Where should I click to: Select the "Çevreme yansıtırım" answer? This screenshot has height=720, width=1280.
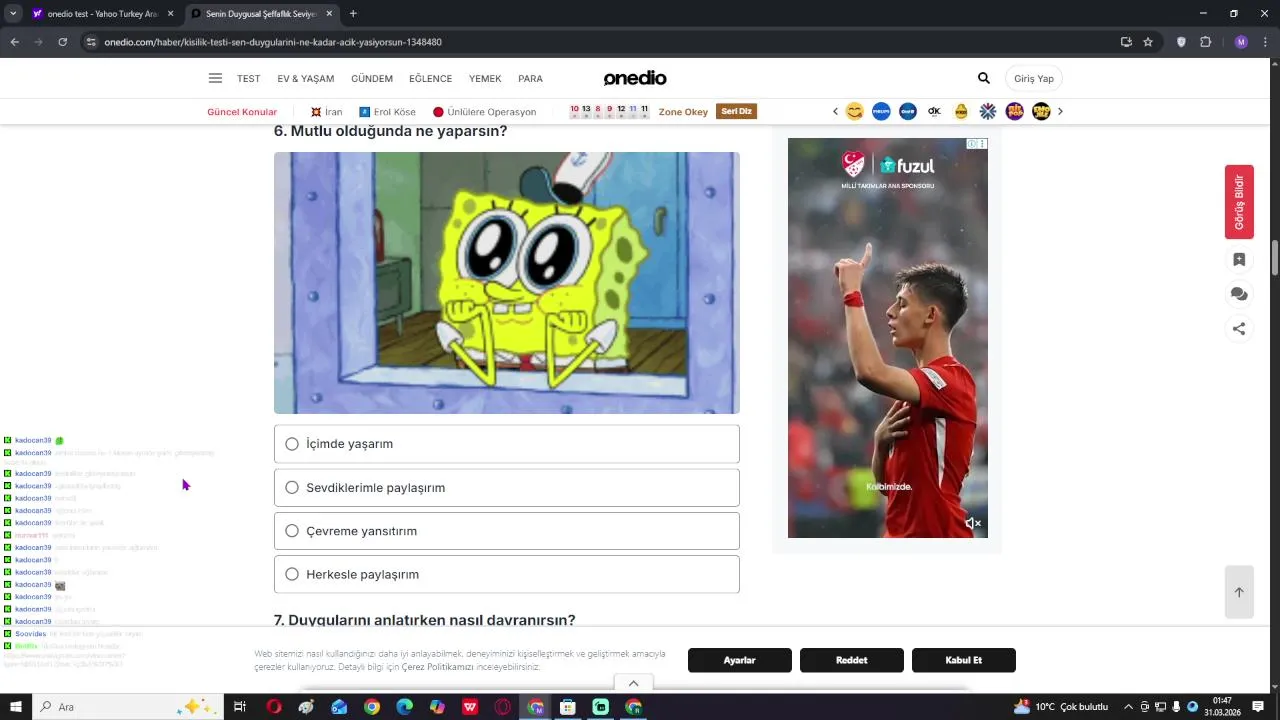507,531
